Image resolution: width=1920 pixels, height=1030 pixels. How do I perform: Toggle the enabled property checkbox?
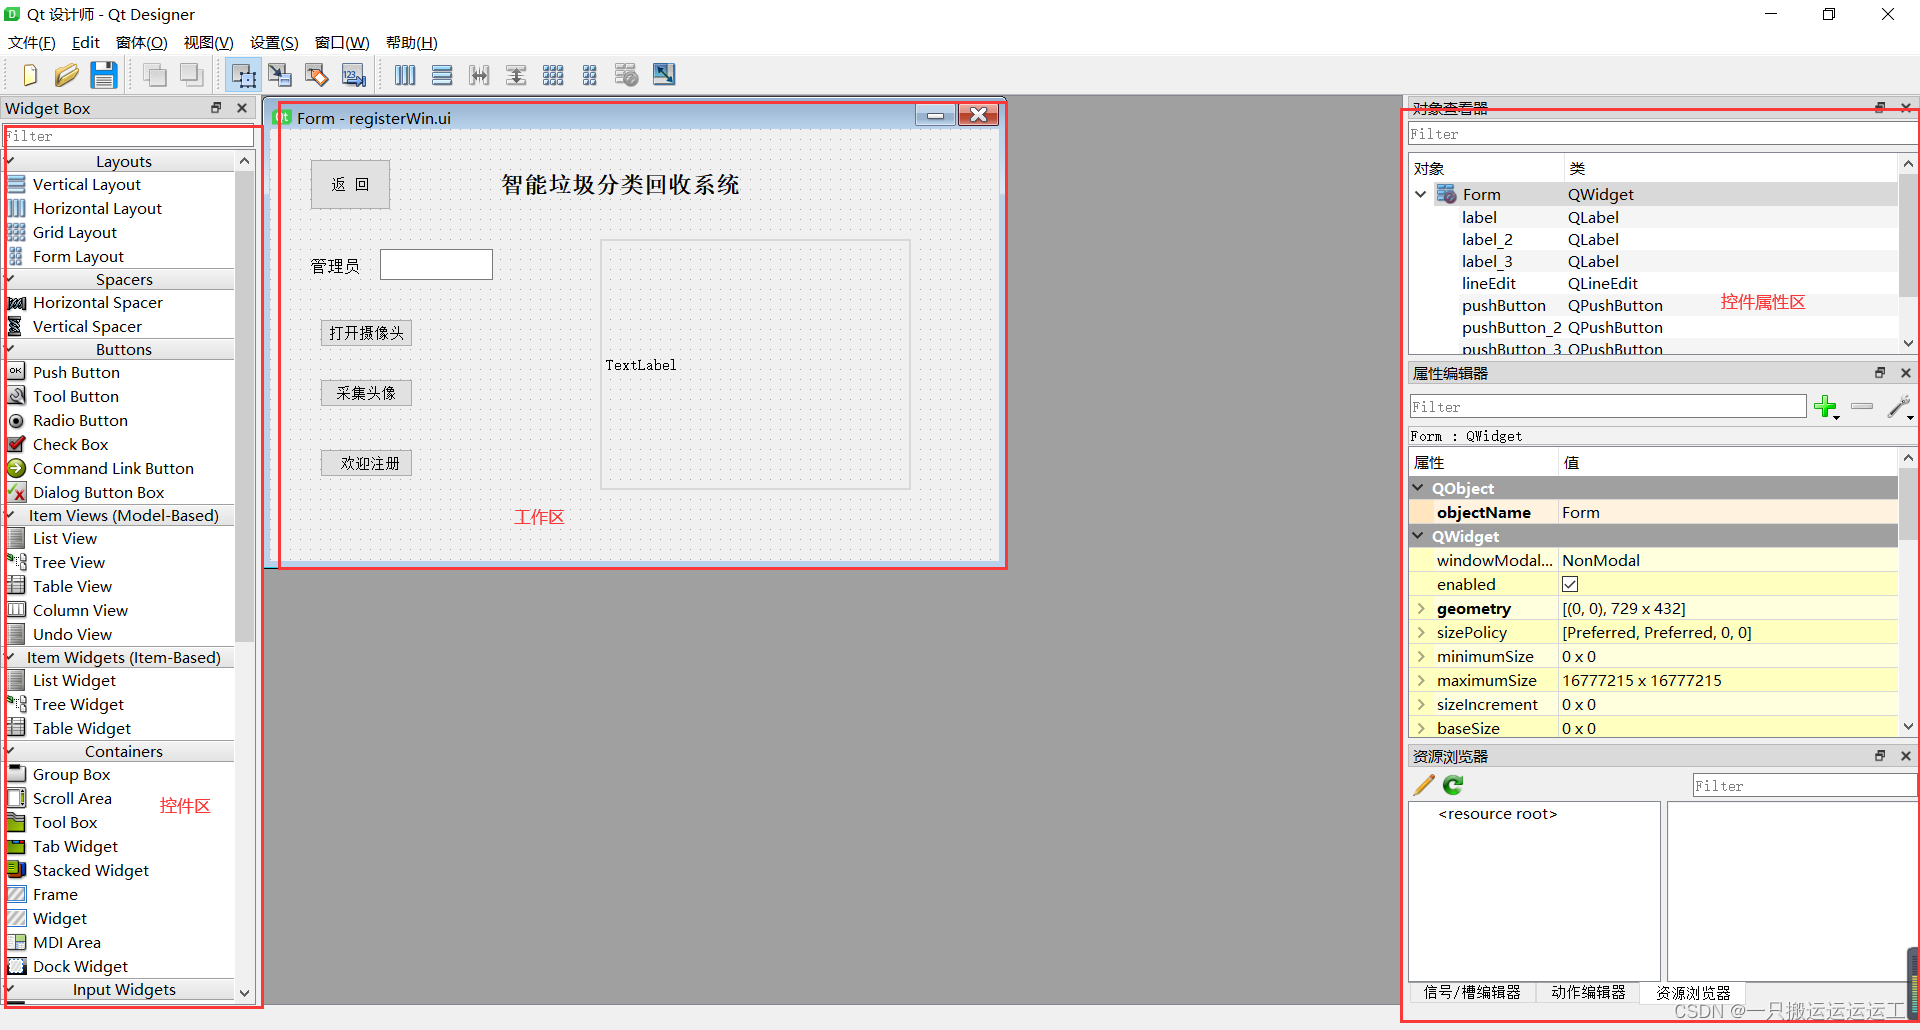[1570, 584]
